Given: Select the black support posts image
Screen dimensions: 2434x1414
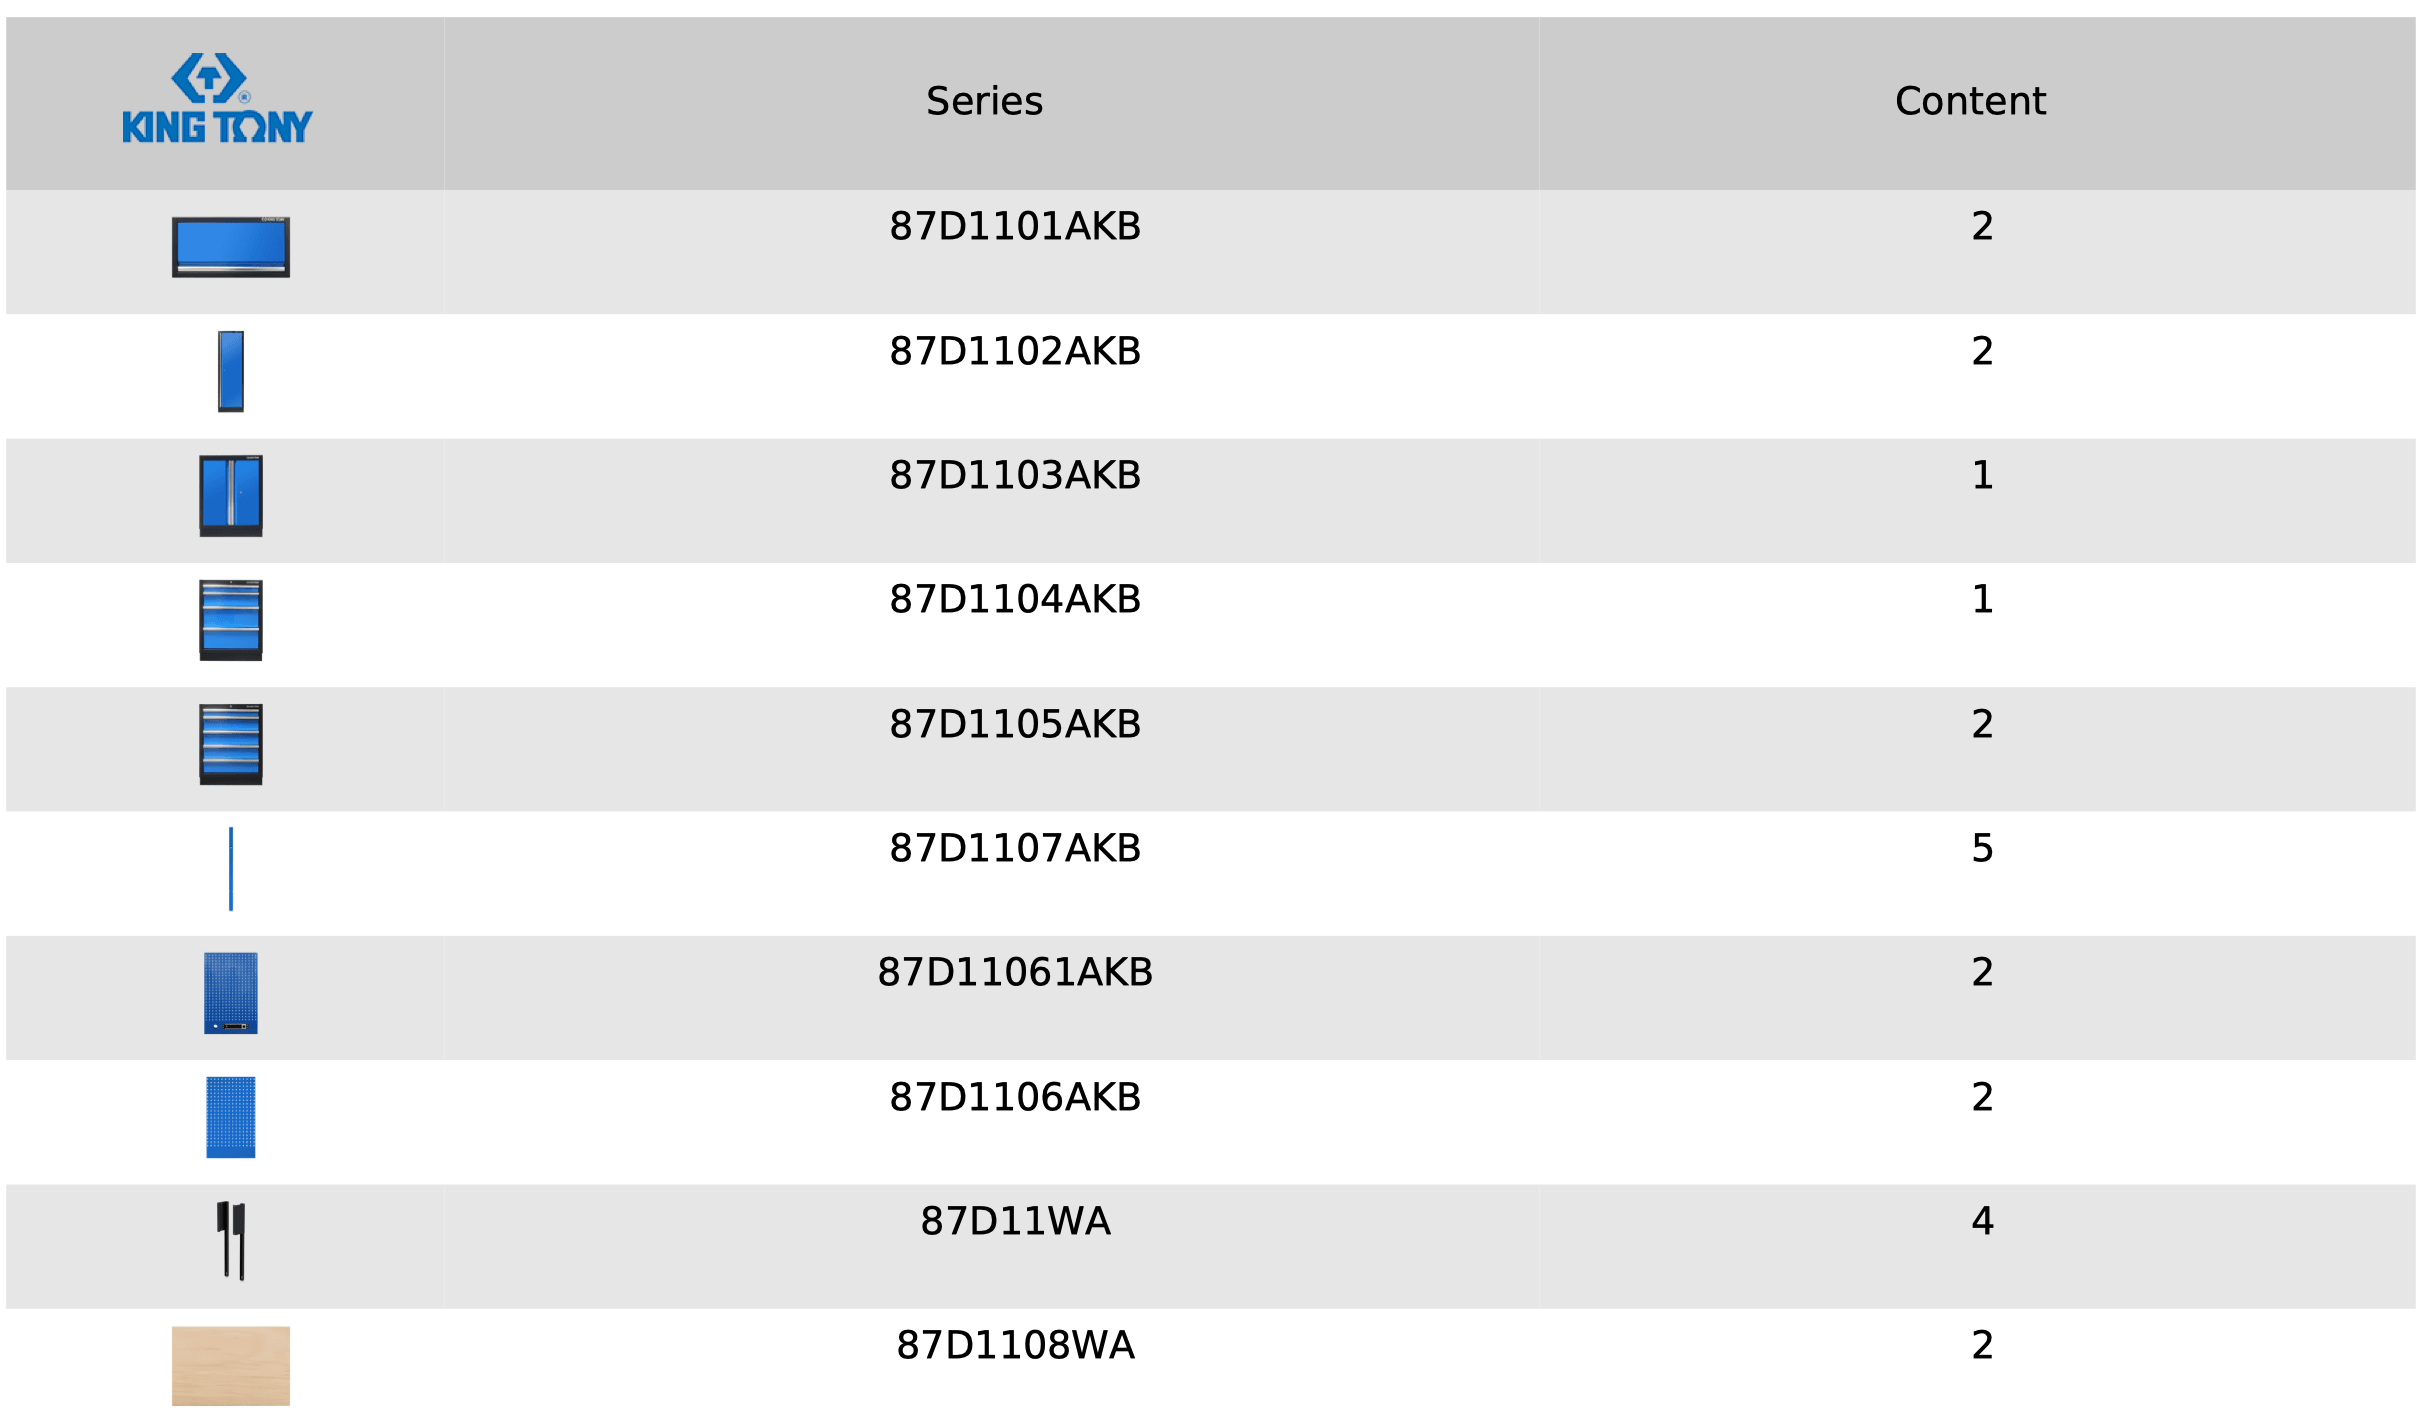Looking at the screenshot, I should pyautogui.click(x=231, y=1241).
